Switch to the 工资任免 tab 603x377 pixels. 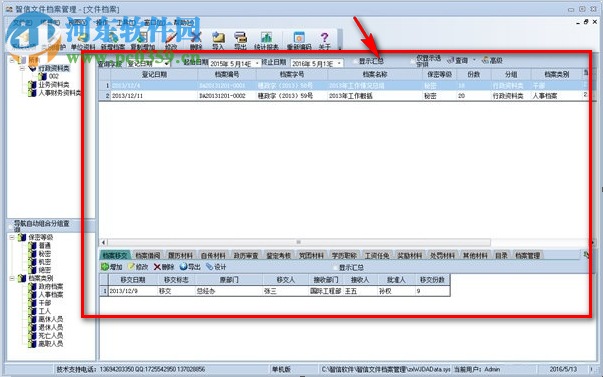pyautogui.click(x=377, y=255)
